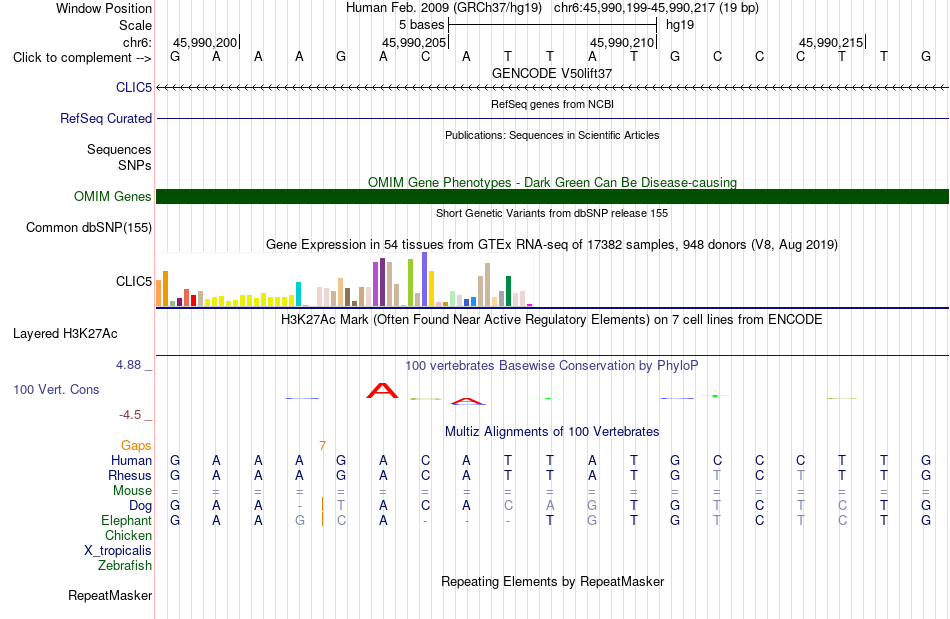Click the 'RepeatMasker' track label
Screen dimensions: 950x619
point(110,595)
